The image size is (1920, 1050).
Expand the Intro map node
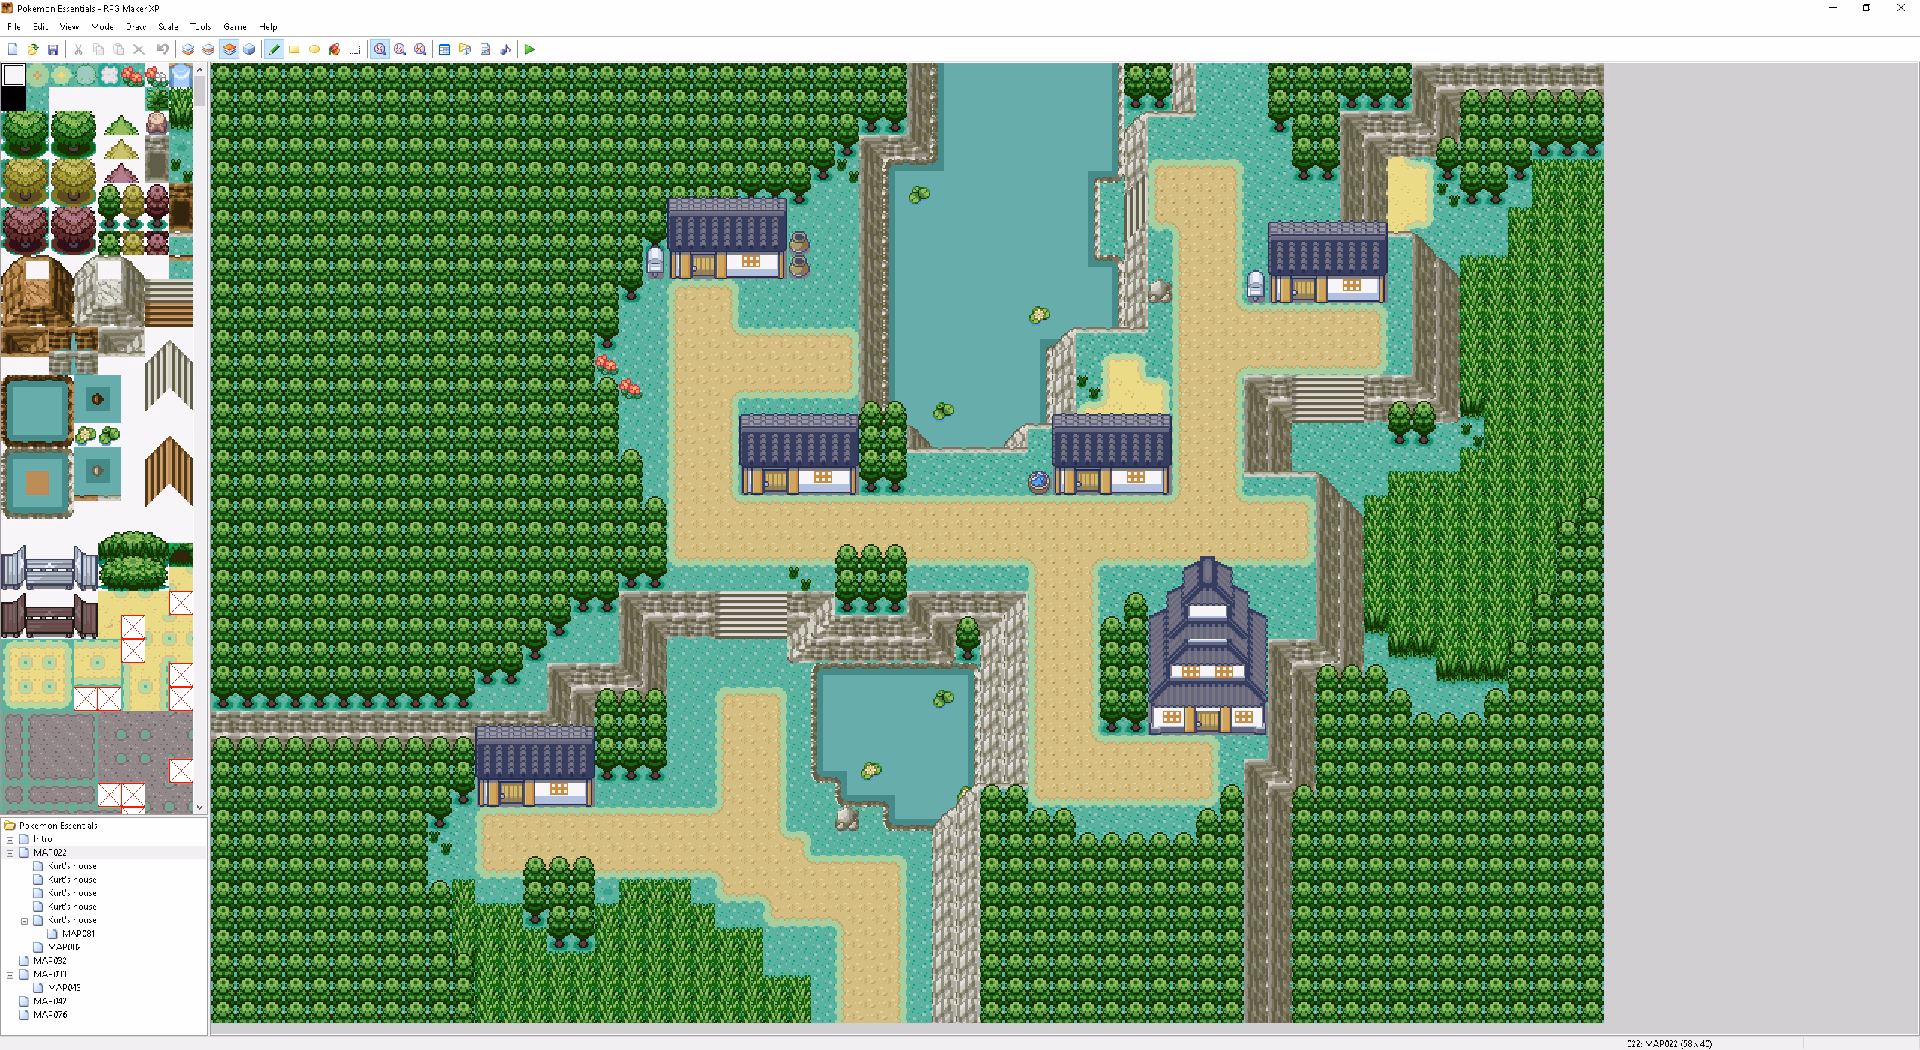(10, 839)
